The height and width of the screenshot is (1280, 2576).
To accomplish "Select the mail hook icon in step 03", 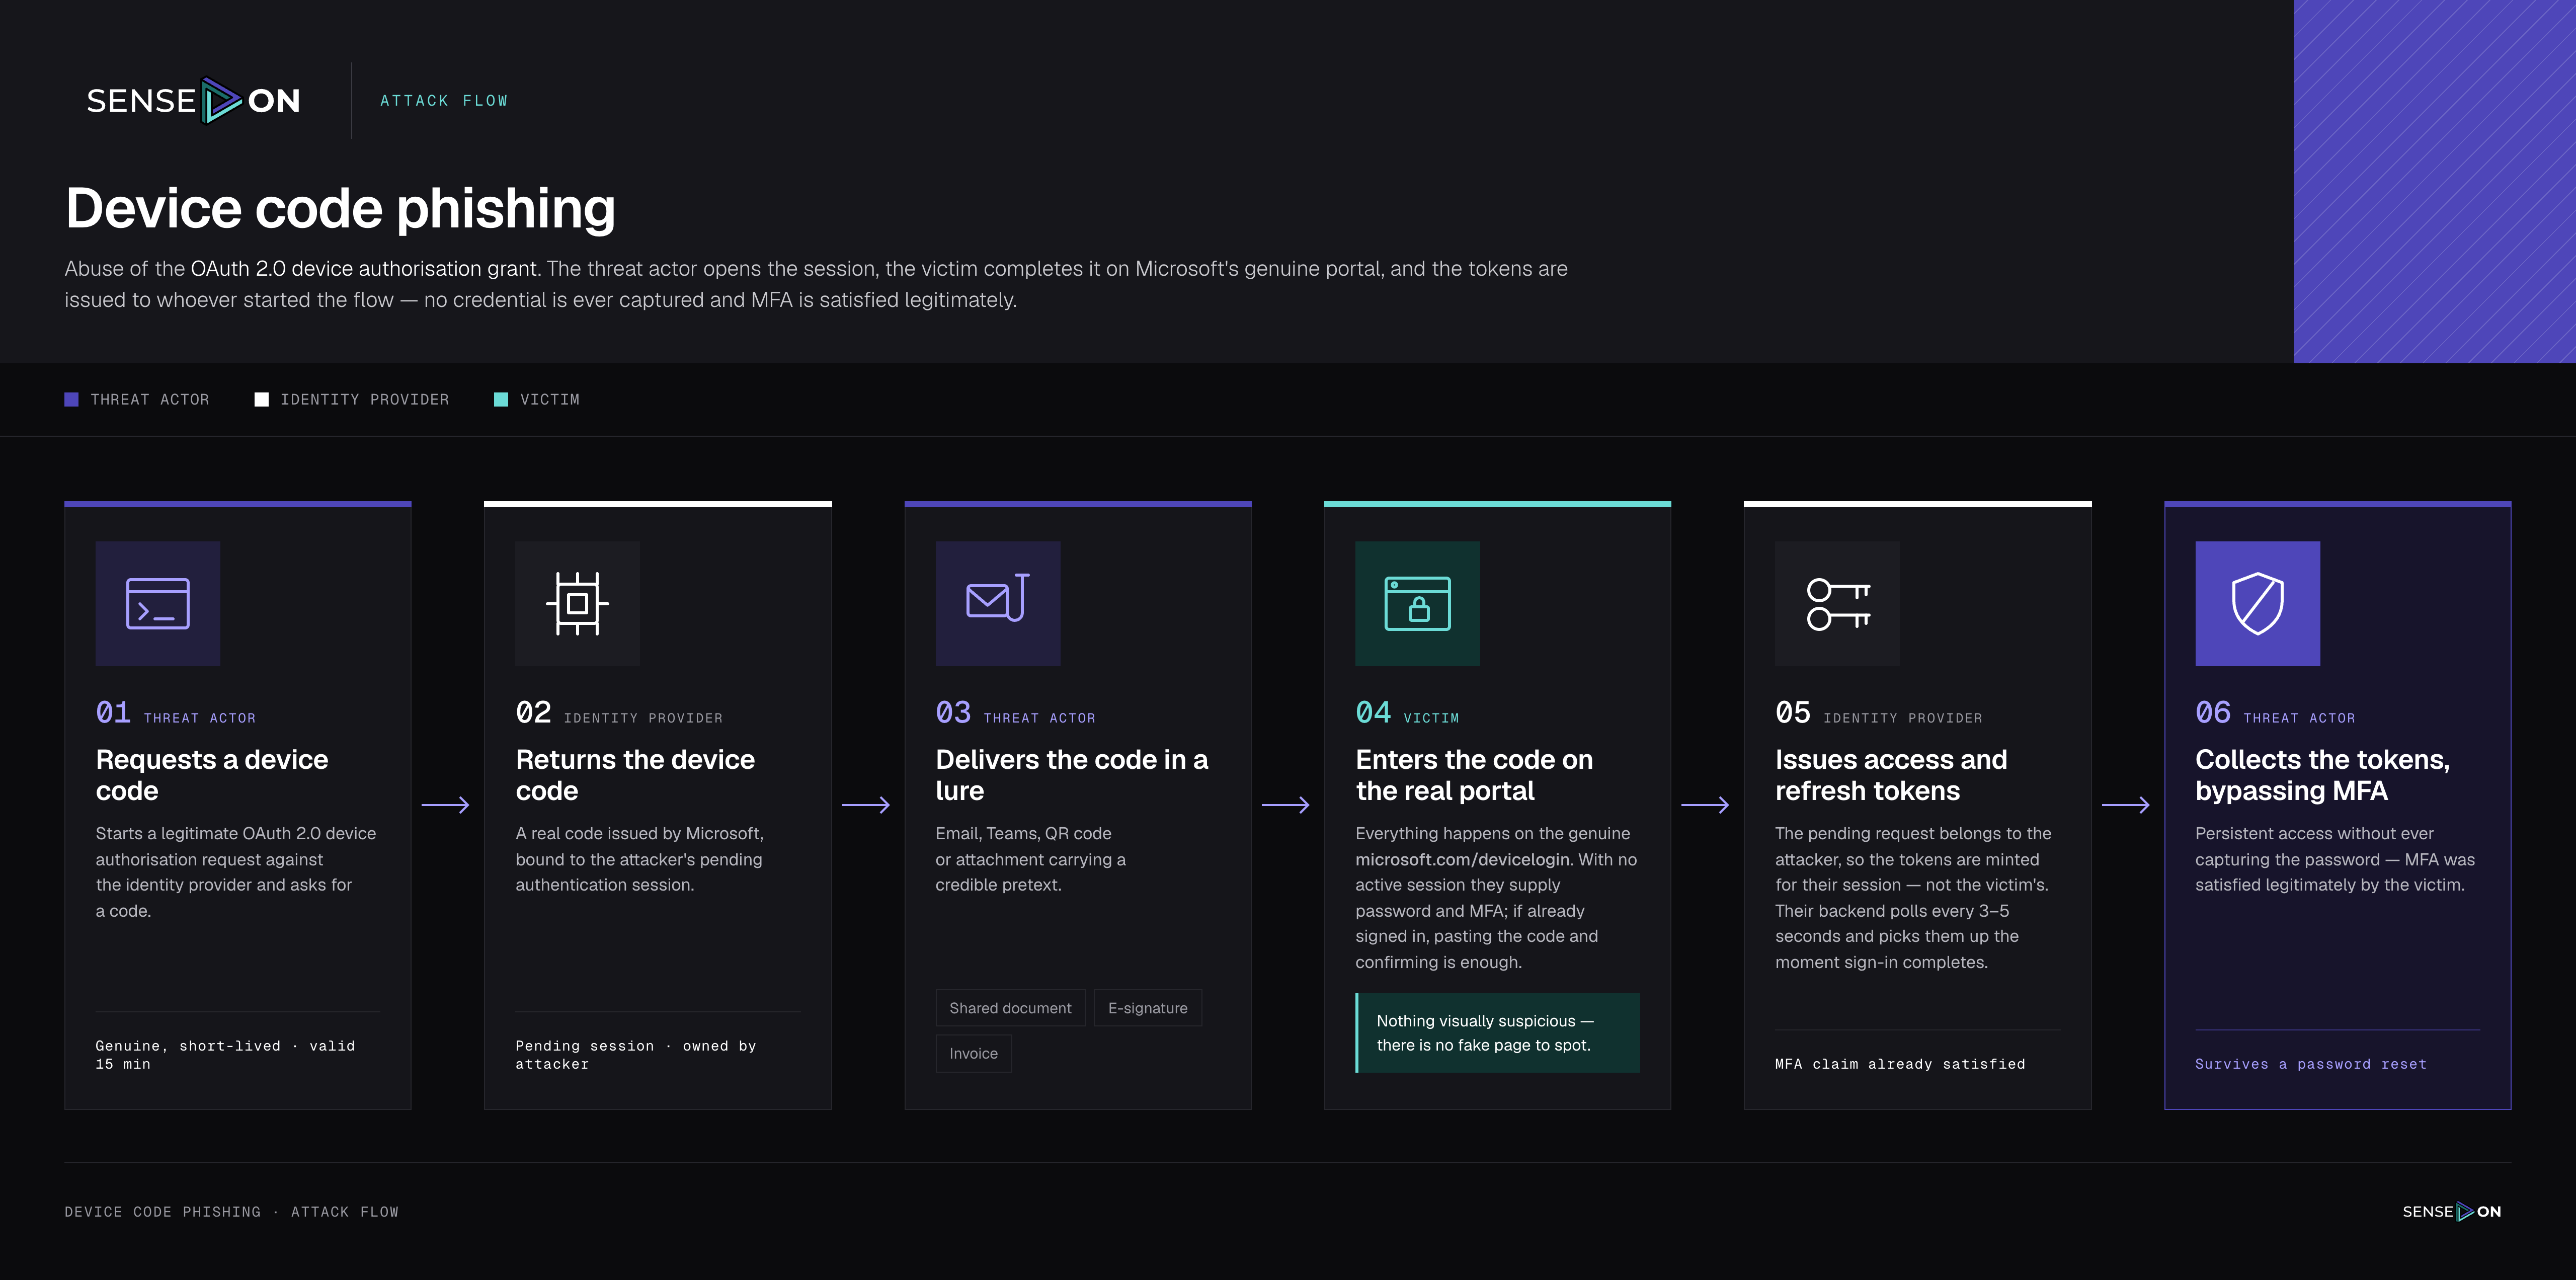I will pyautogui.click(x=998, y=604).
